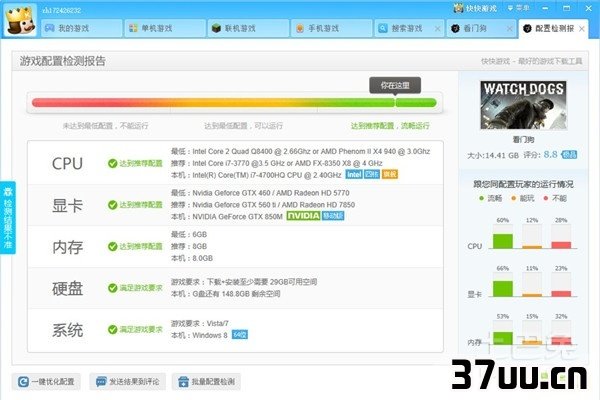Screen dimensions: 600x400
Task: Click the phone game icon on 手机游戏 tab
Action: click(300, 28)
